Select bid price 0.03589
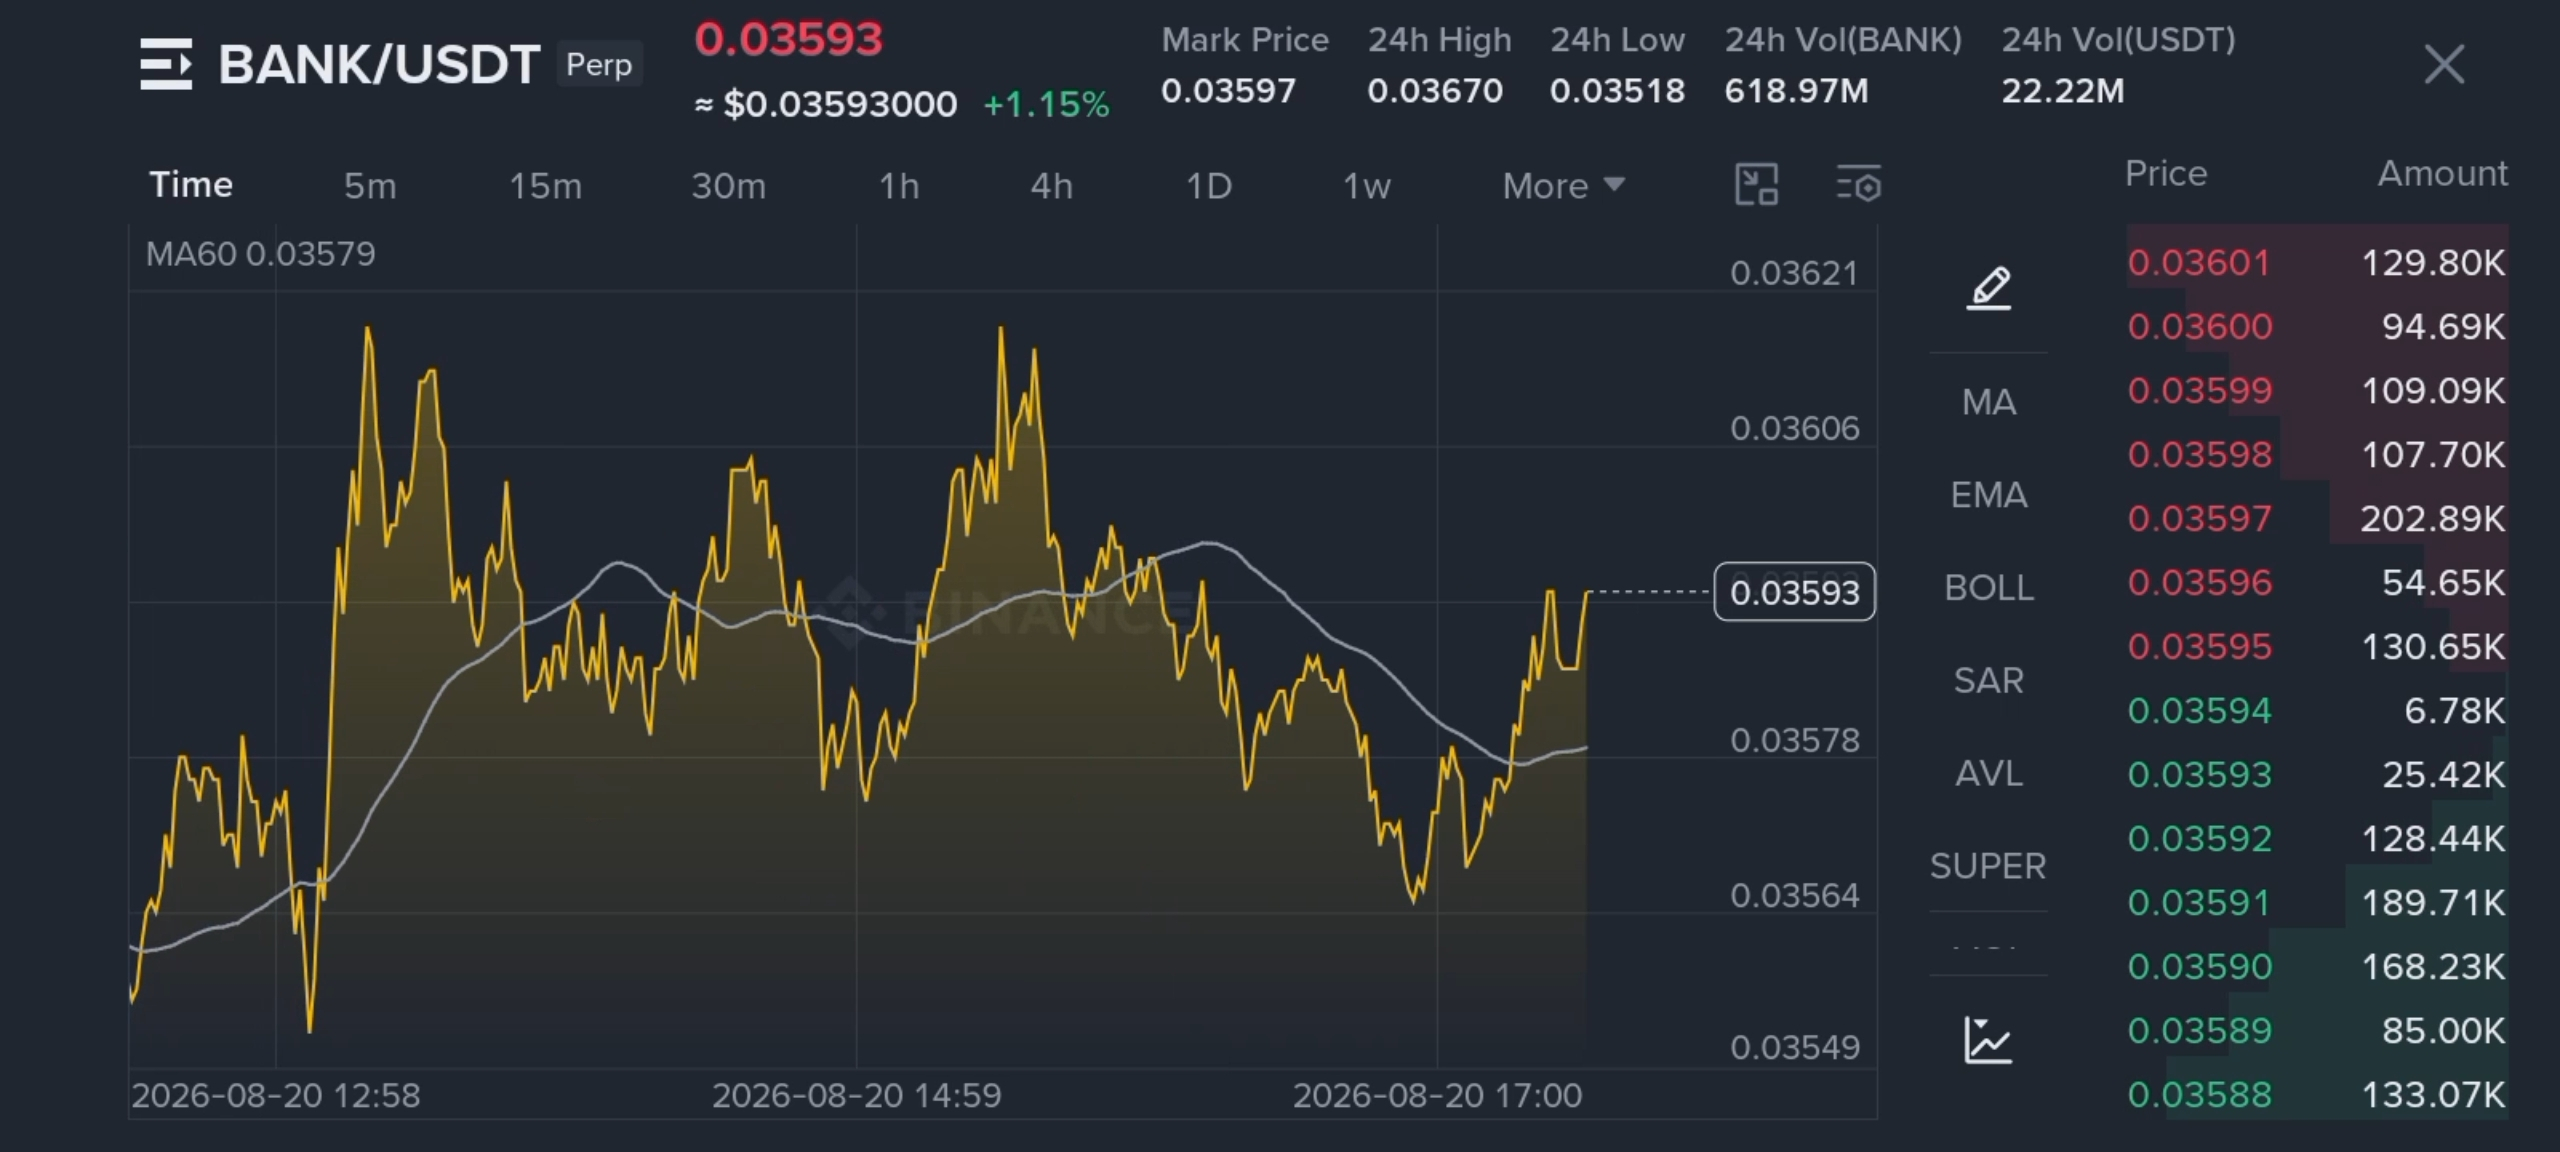2560x1152 pixels. click(2199, 1031)
